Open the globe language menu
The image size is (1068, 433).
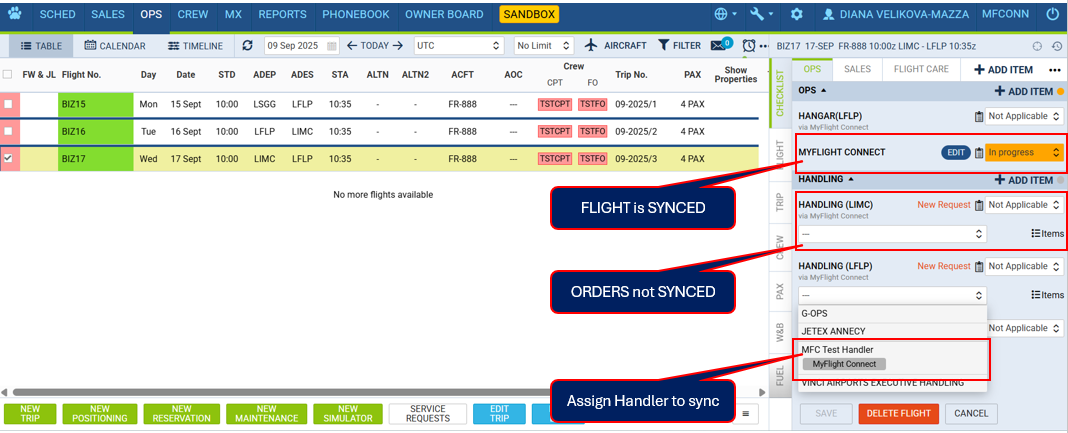(723, 15)
